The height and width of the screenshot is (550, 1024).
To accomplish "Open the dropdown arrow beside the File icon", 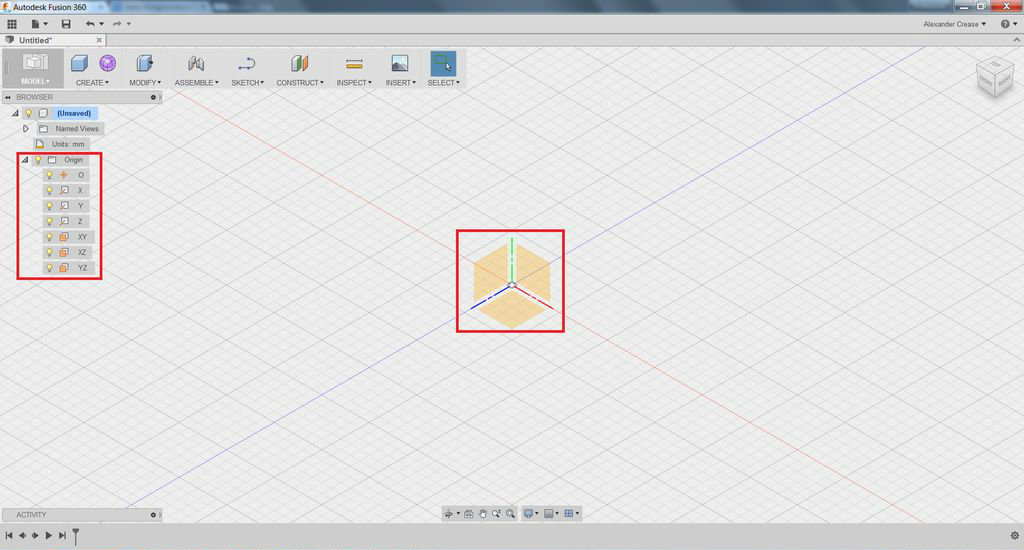I will pyautogui.click(x=45, y=24).
